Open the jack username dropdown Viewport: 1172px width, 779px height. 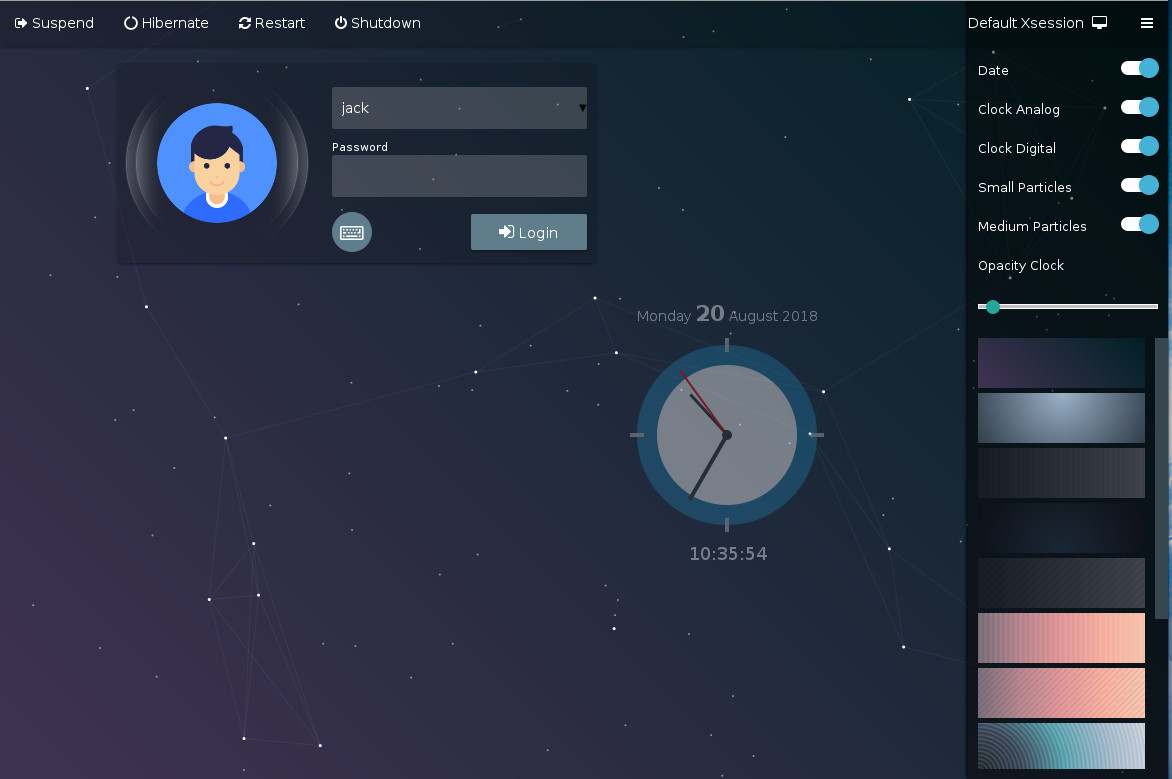(x=459, y=108)
